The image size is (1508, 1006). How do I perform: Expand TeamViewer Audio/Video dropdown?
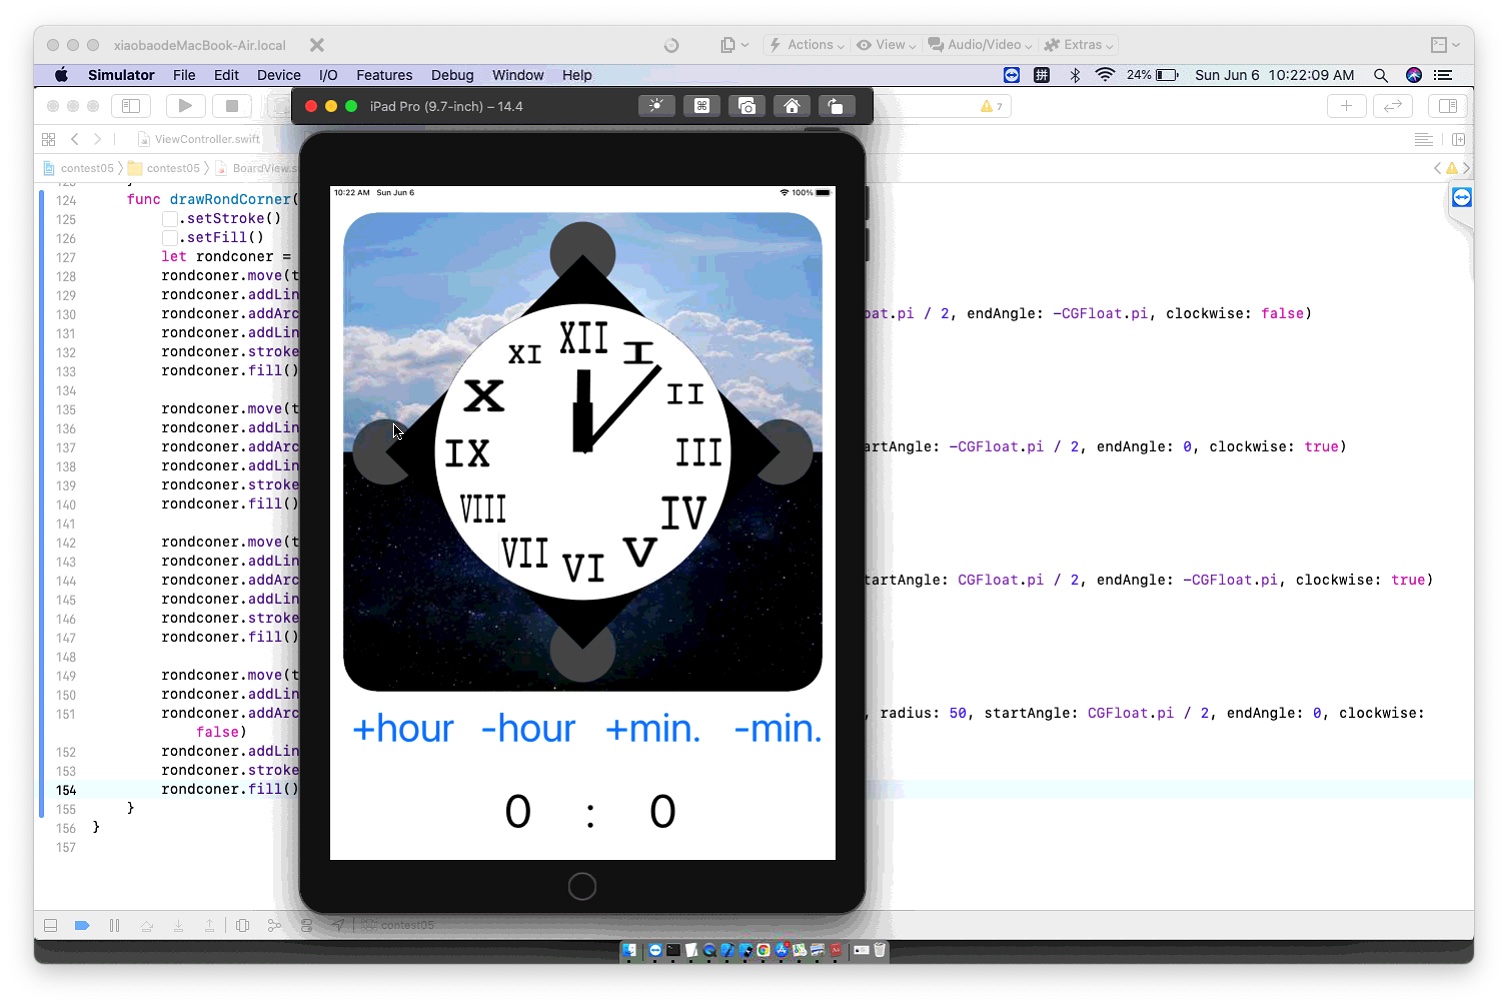(980, 45)
